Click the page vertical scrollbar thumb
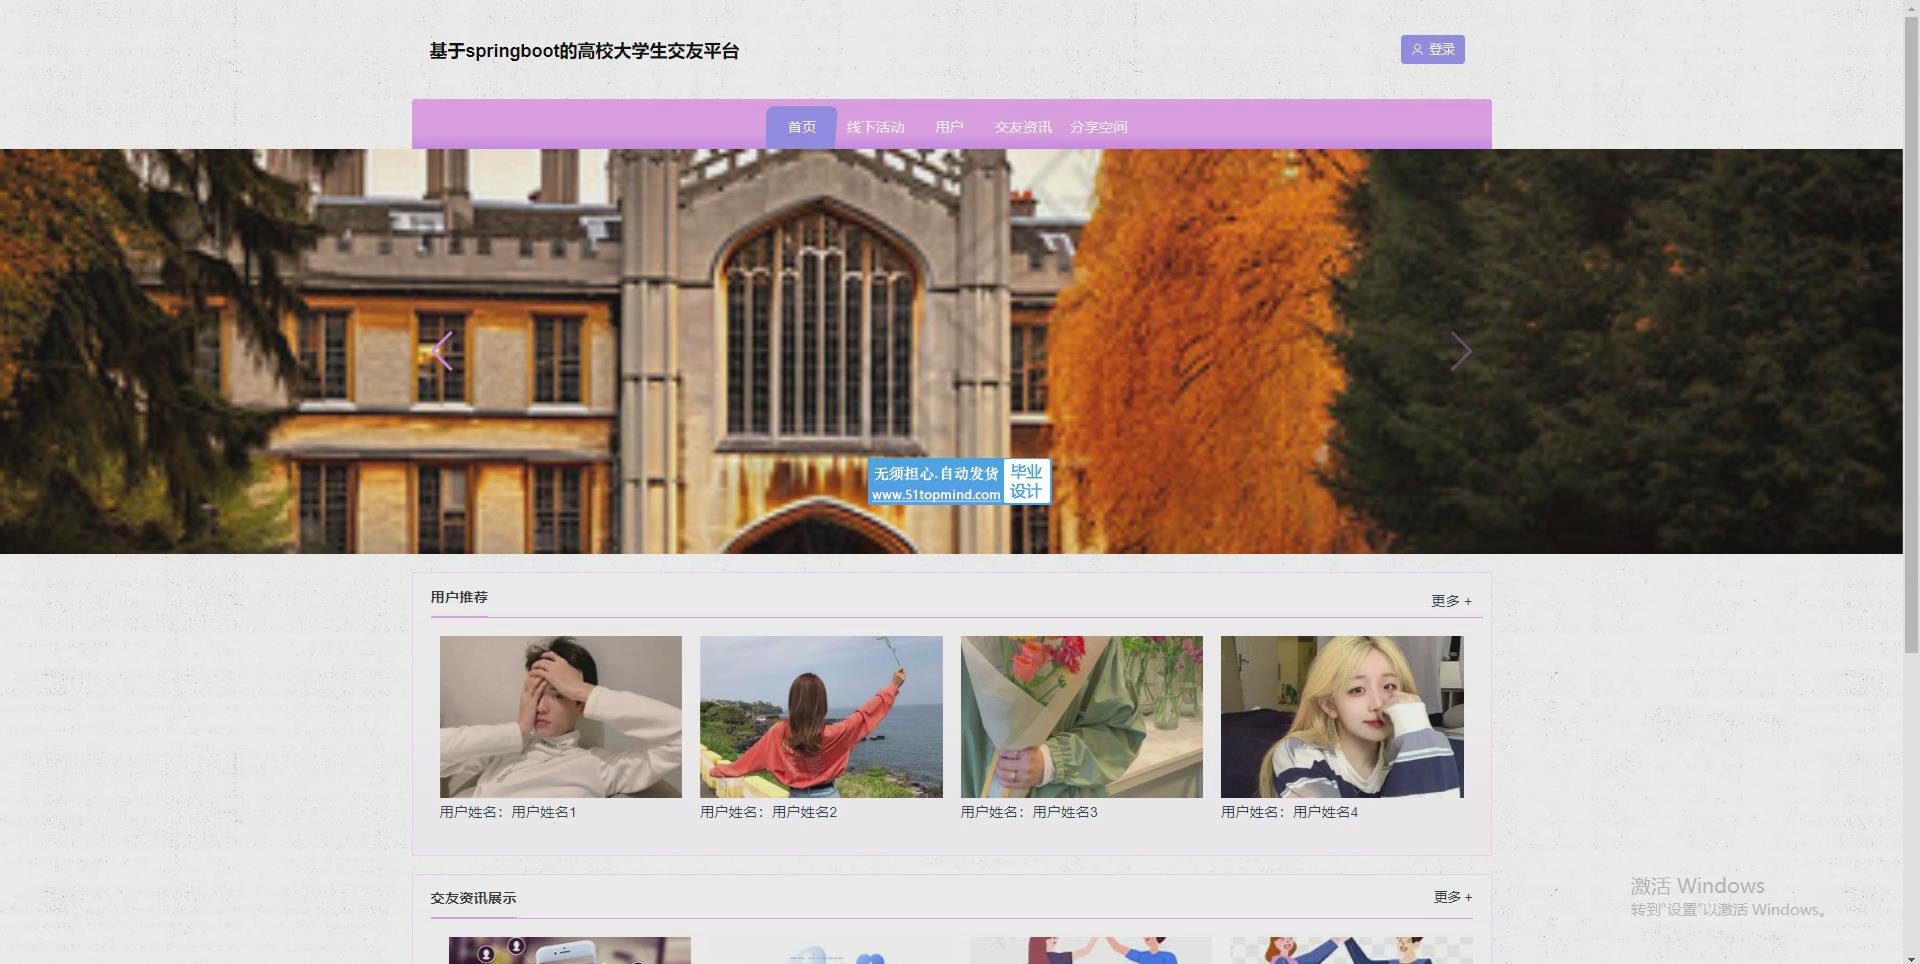Image resolution: width=1920 pixels, height=964 pixels. pyautogui.click(x=1911, y=330)
